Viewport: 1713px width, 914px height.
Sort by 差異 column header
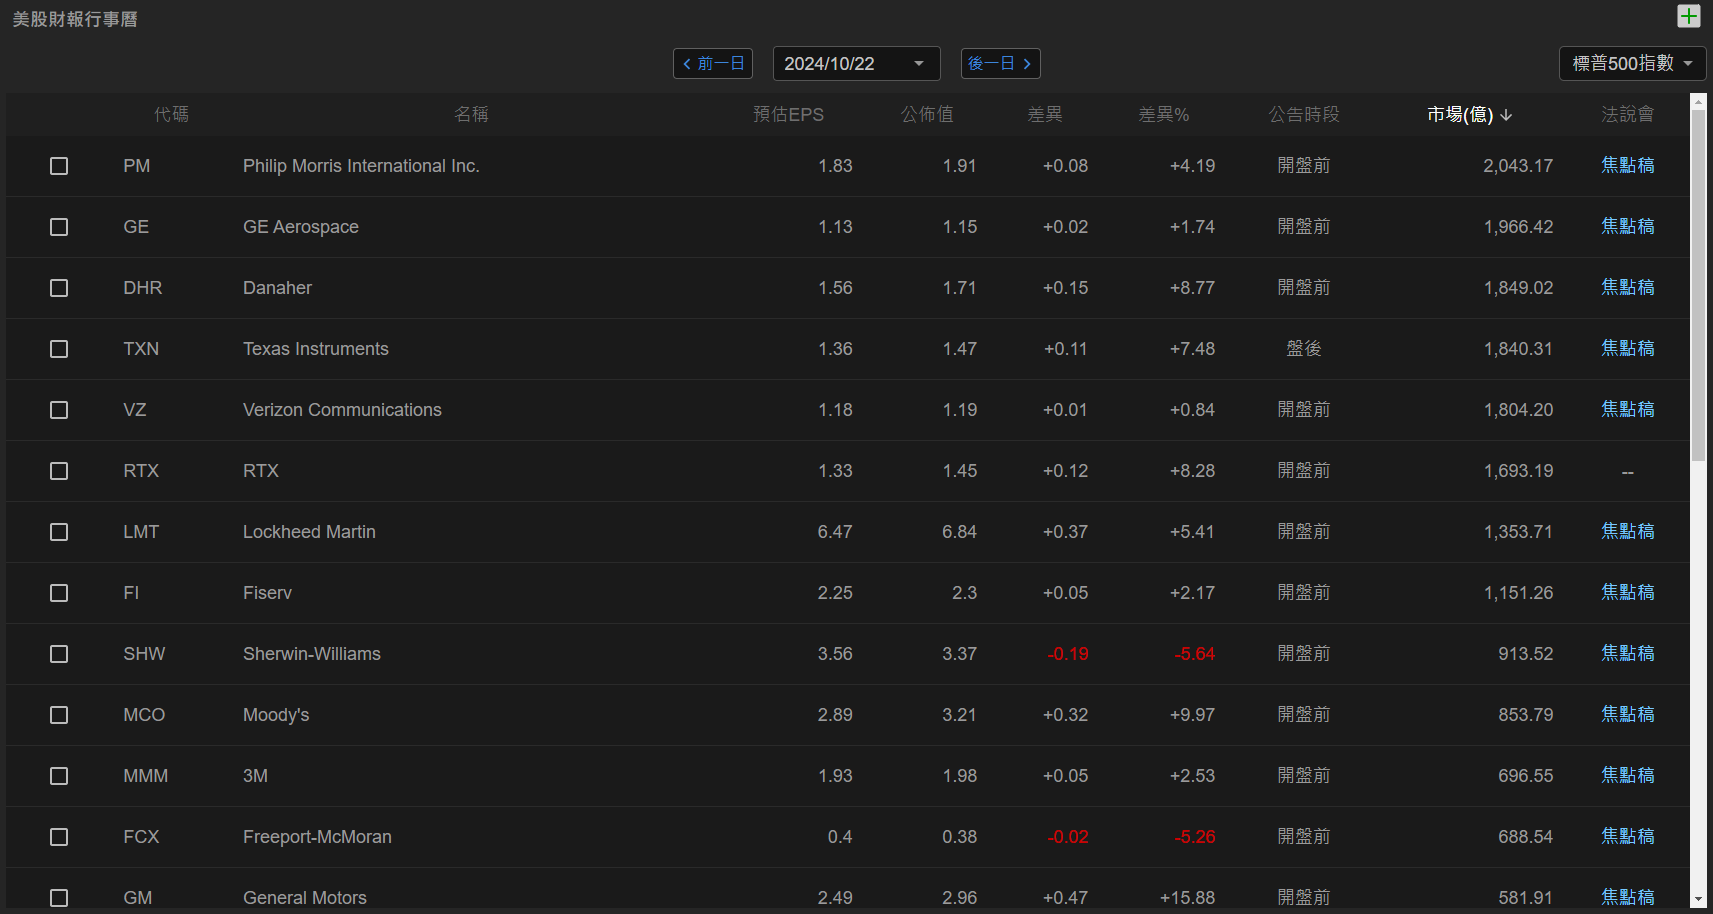[1045, 115]
